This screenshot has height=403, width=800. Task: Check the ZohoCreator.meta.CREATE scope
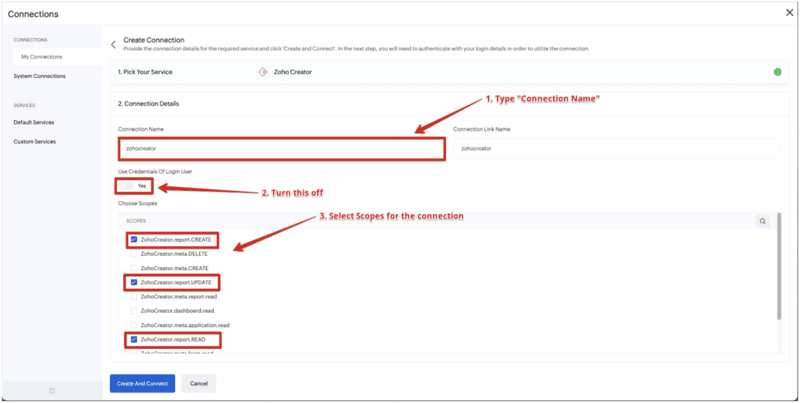(x=133, y=268)
